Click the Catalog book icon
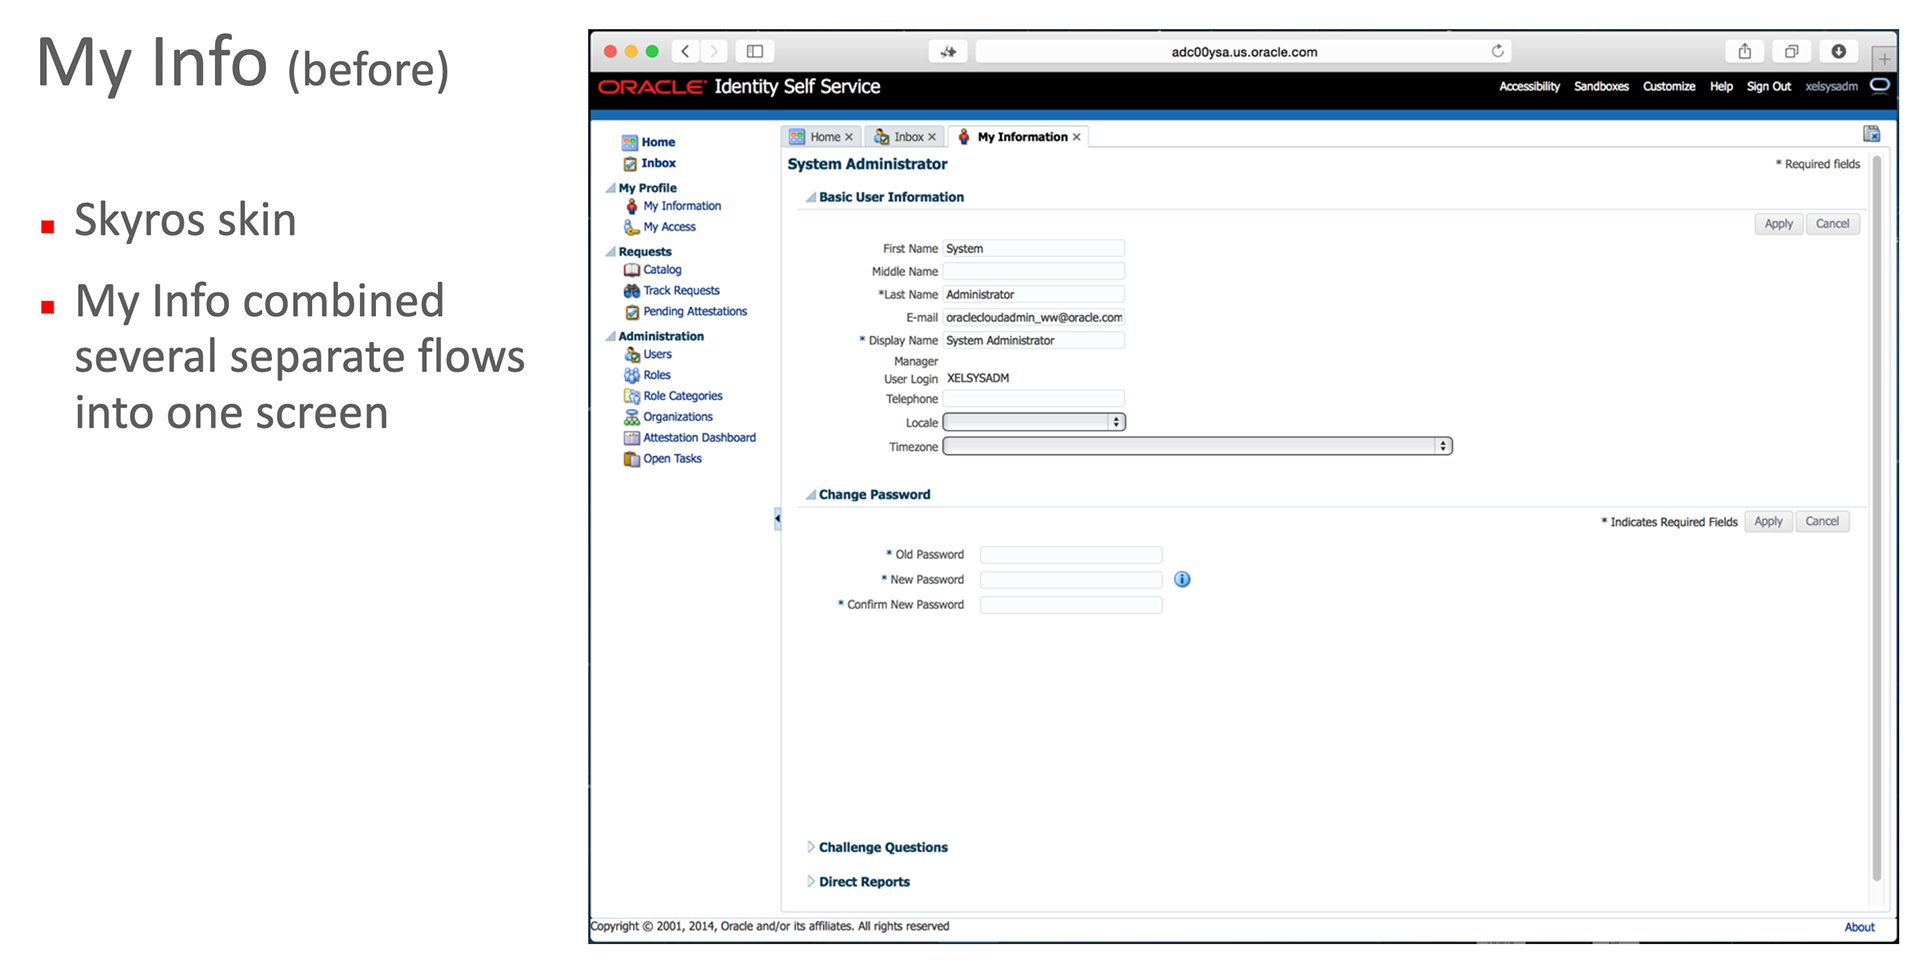The height and width of the screenshot is (960, 1920). click(x=631, y=270)
